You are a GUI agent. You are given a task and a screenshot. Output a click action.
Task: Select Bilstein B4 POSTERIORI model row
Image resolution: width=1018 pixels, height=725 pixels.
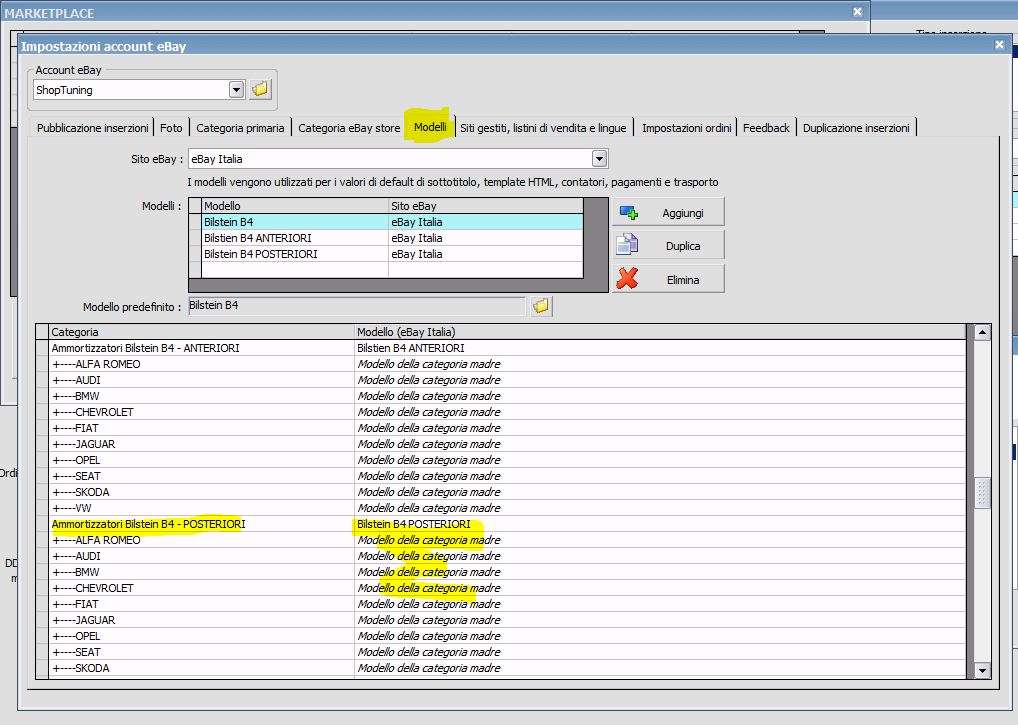[x=260, y=254]
